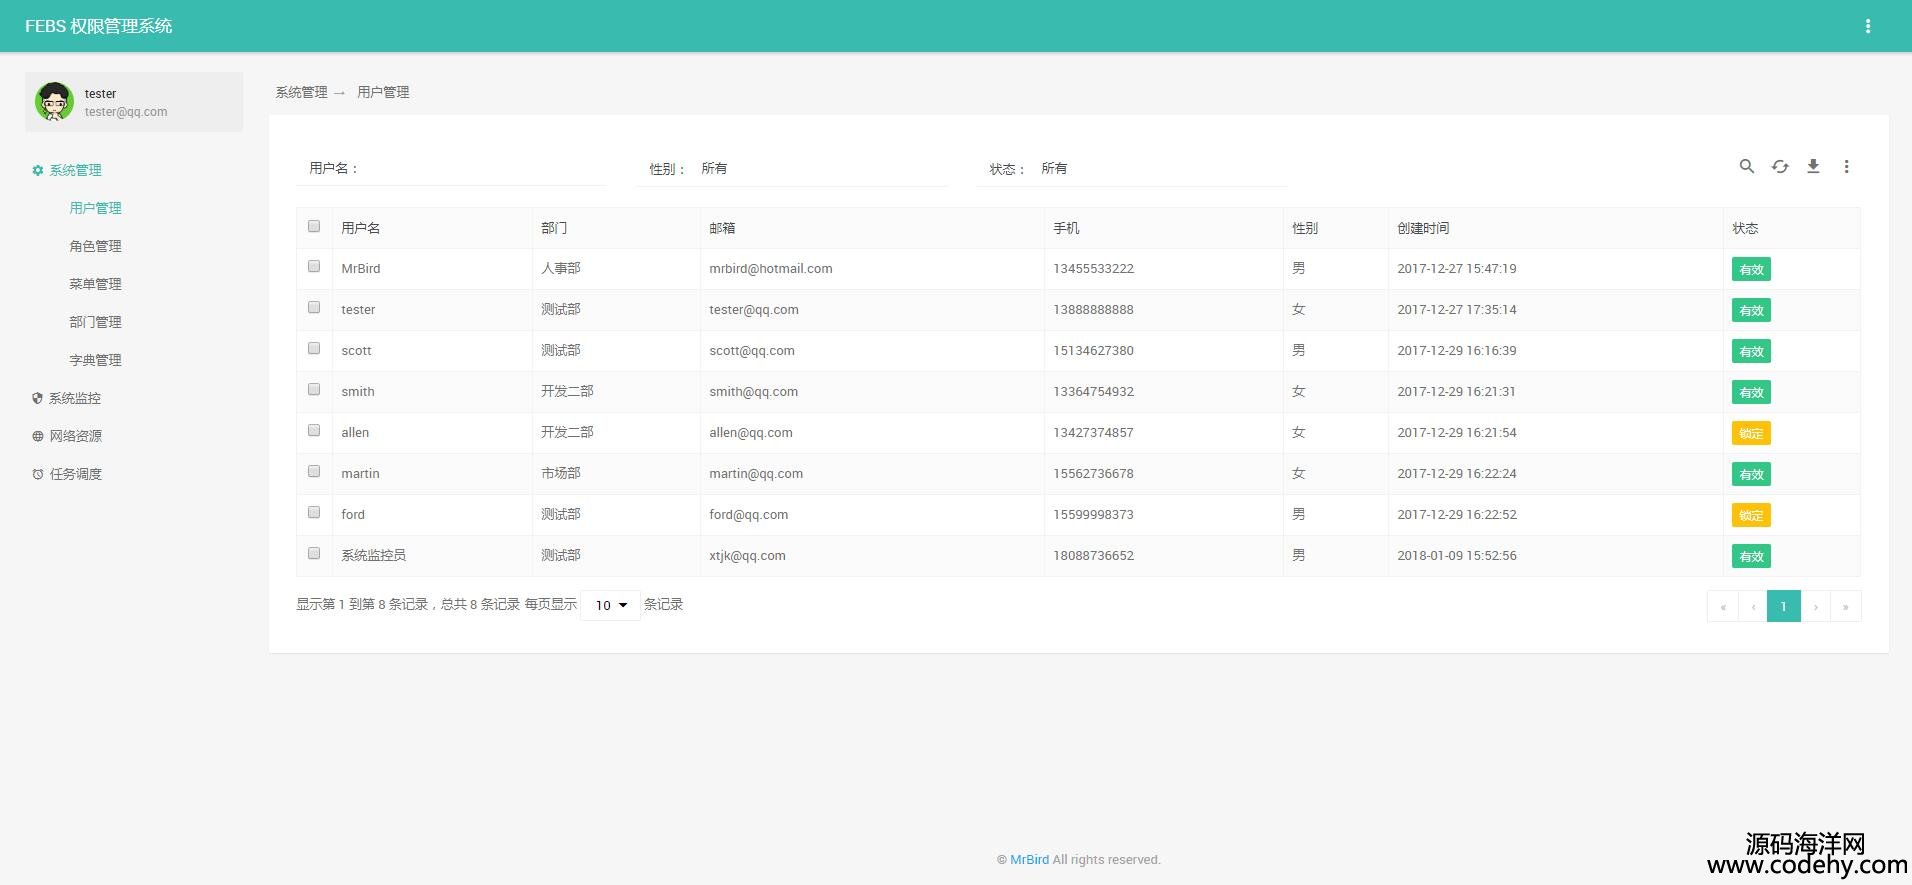
Task: Open 字典管理 in the sidebar
Action: (95, 361)
